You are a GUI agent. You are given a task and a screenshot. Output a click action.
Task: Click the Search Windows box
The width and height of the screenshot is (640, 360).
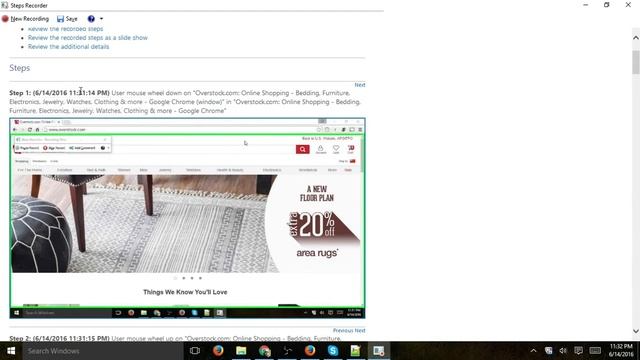(103, 351)
